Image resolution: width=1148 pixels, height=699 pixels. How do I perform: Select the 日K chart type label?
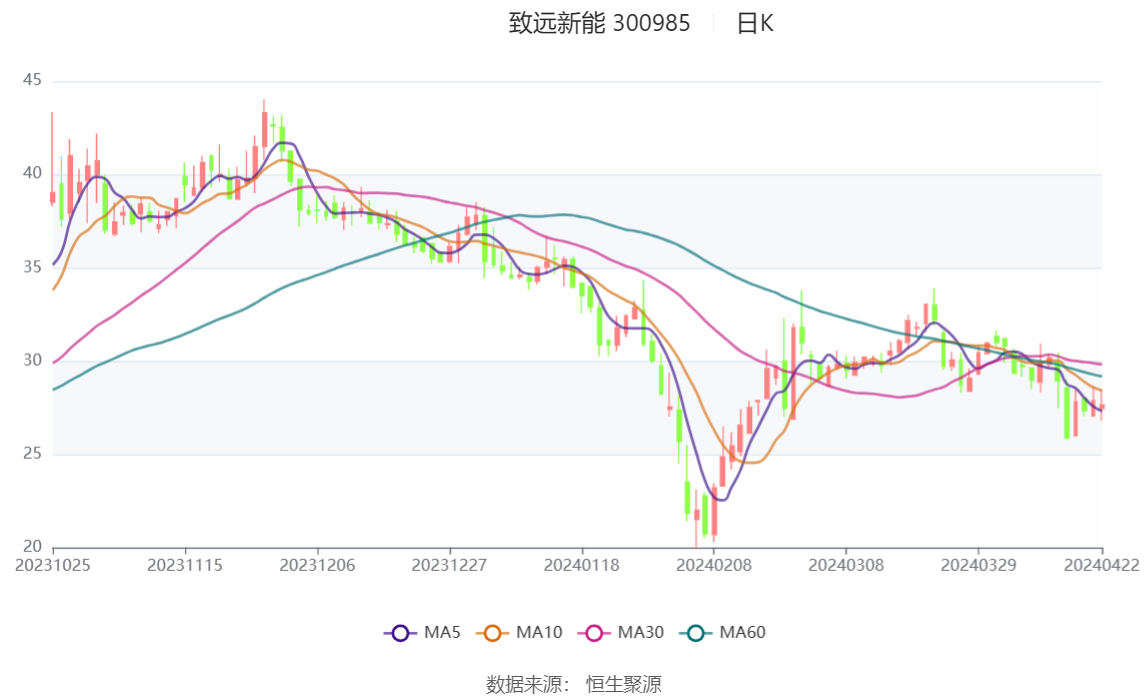pos(755,23)
